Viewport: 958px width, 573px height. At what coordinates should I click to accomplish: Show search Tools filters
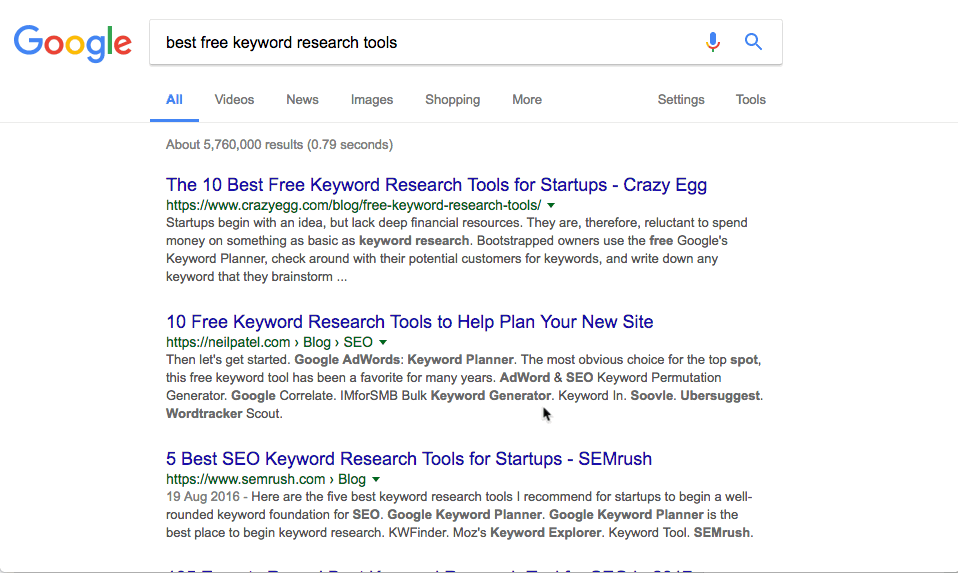pos(750,100)
